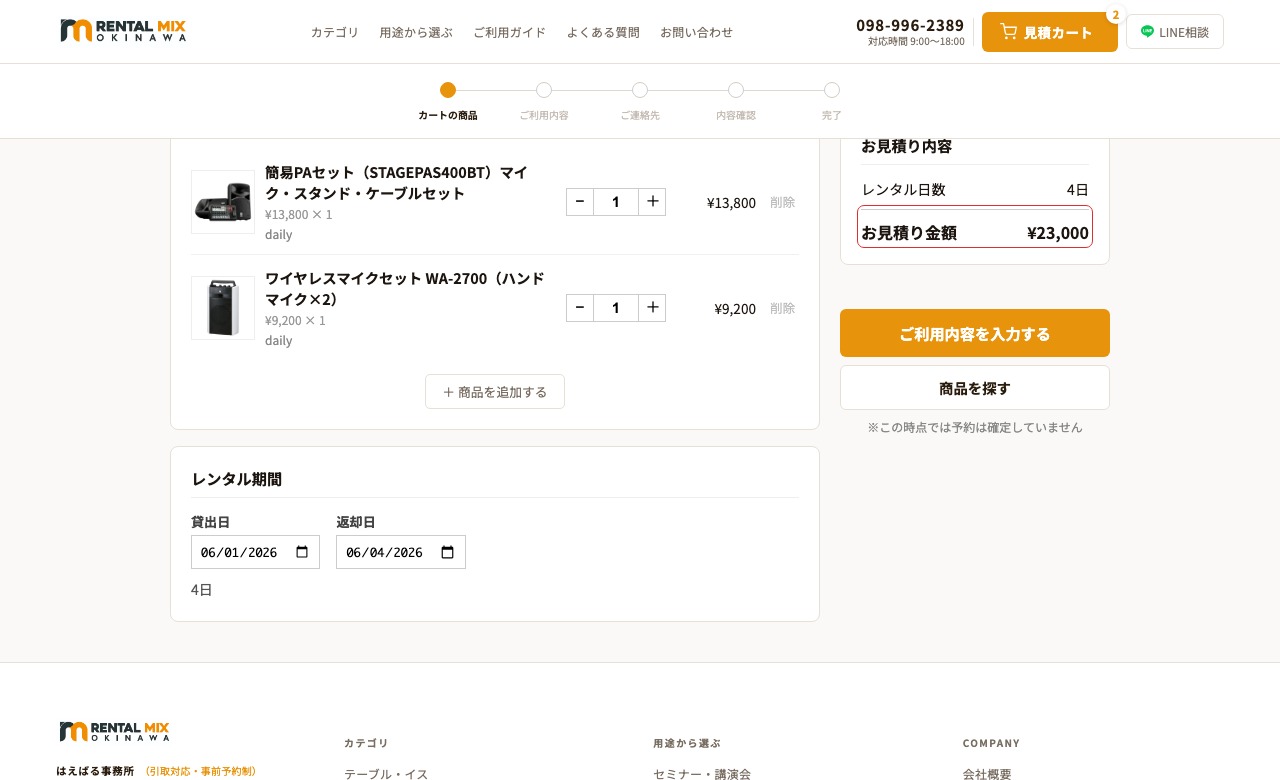
Task: Click the footer Rental Mix Okinawa logo
Action: [x=115, y=731]
